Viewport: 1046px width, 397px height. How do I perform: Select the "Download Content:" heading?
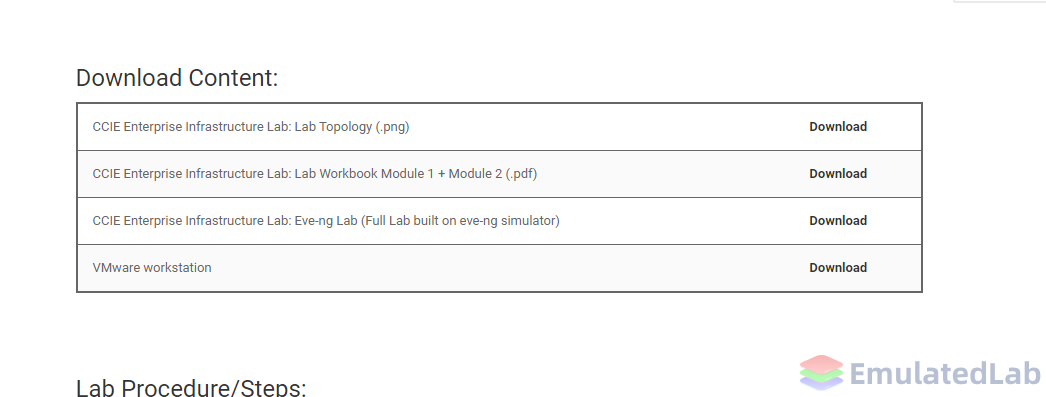click(177, 78)
